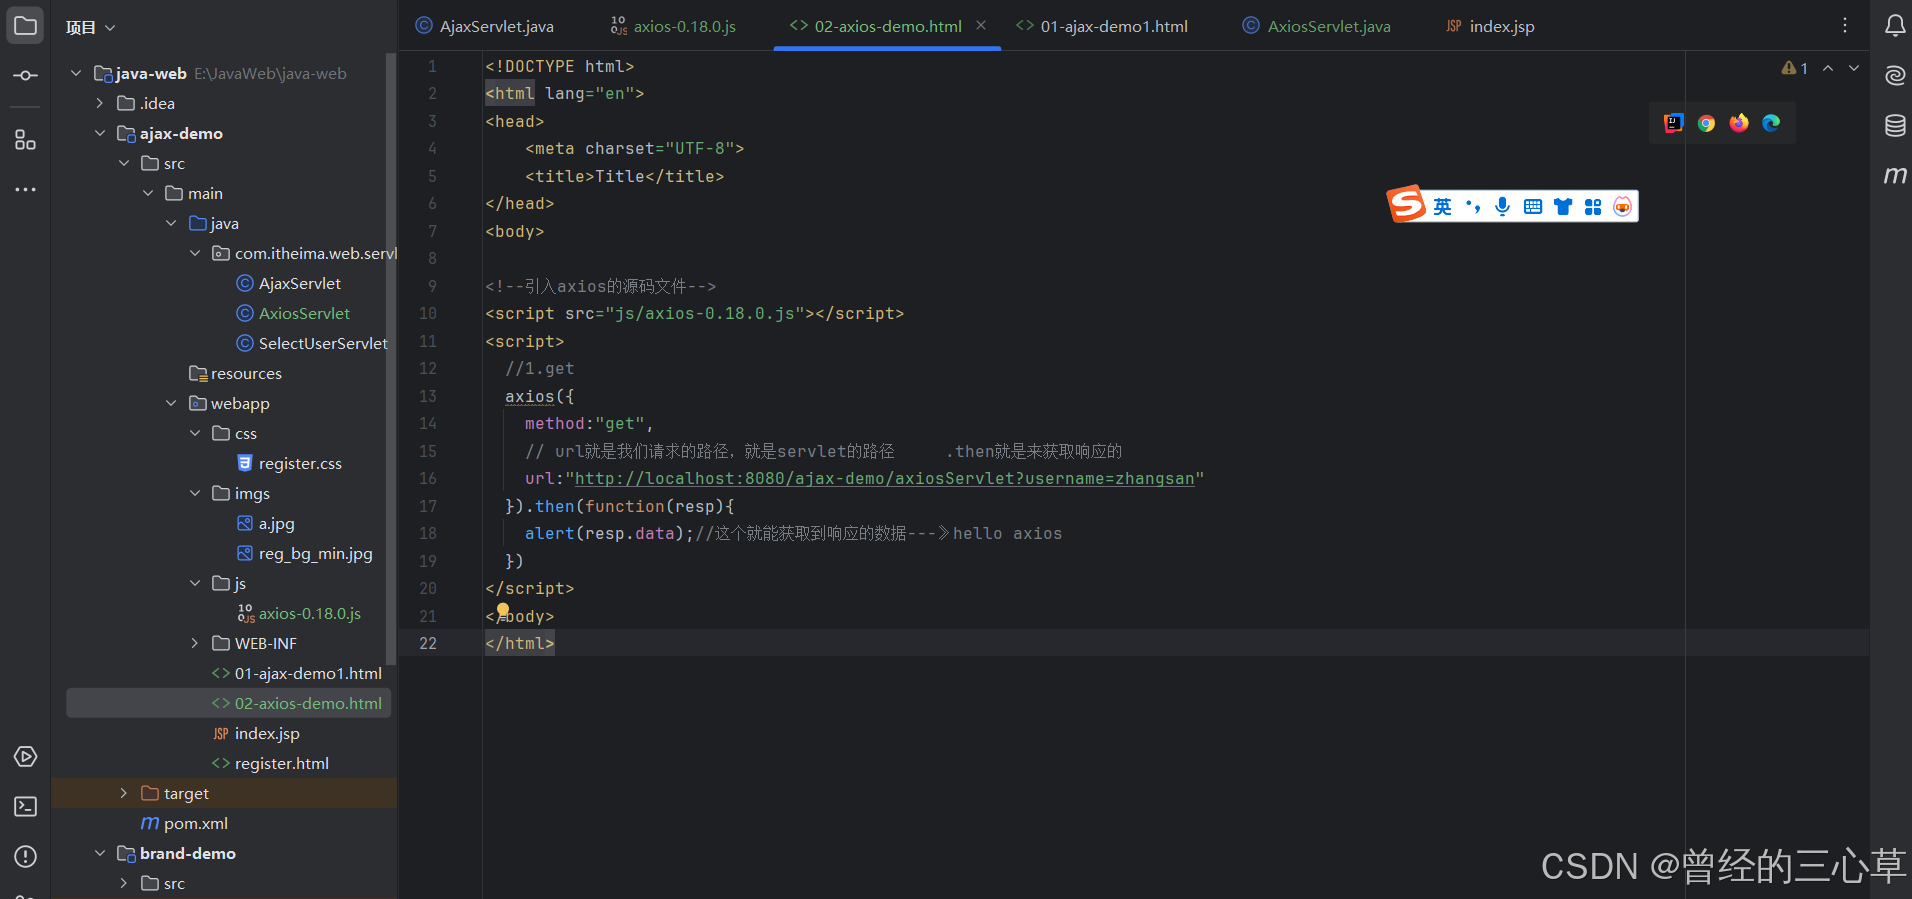Screen dimensions: 1912x899
Task: Switch to AxiosServlet.java tab
Action: click(x=1317, y=26)
